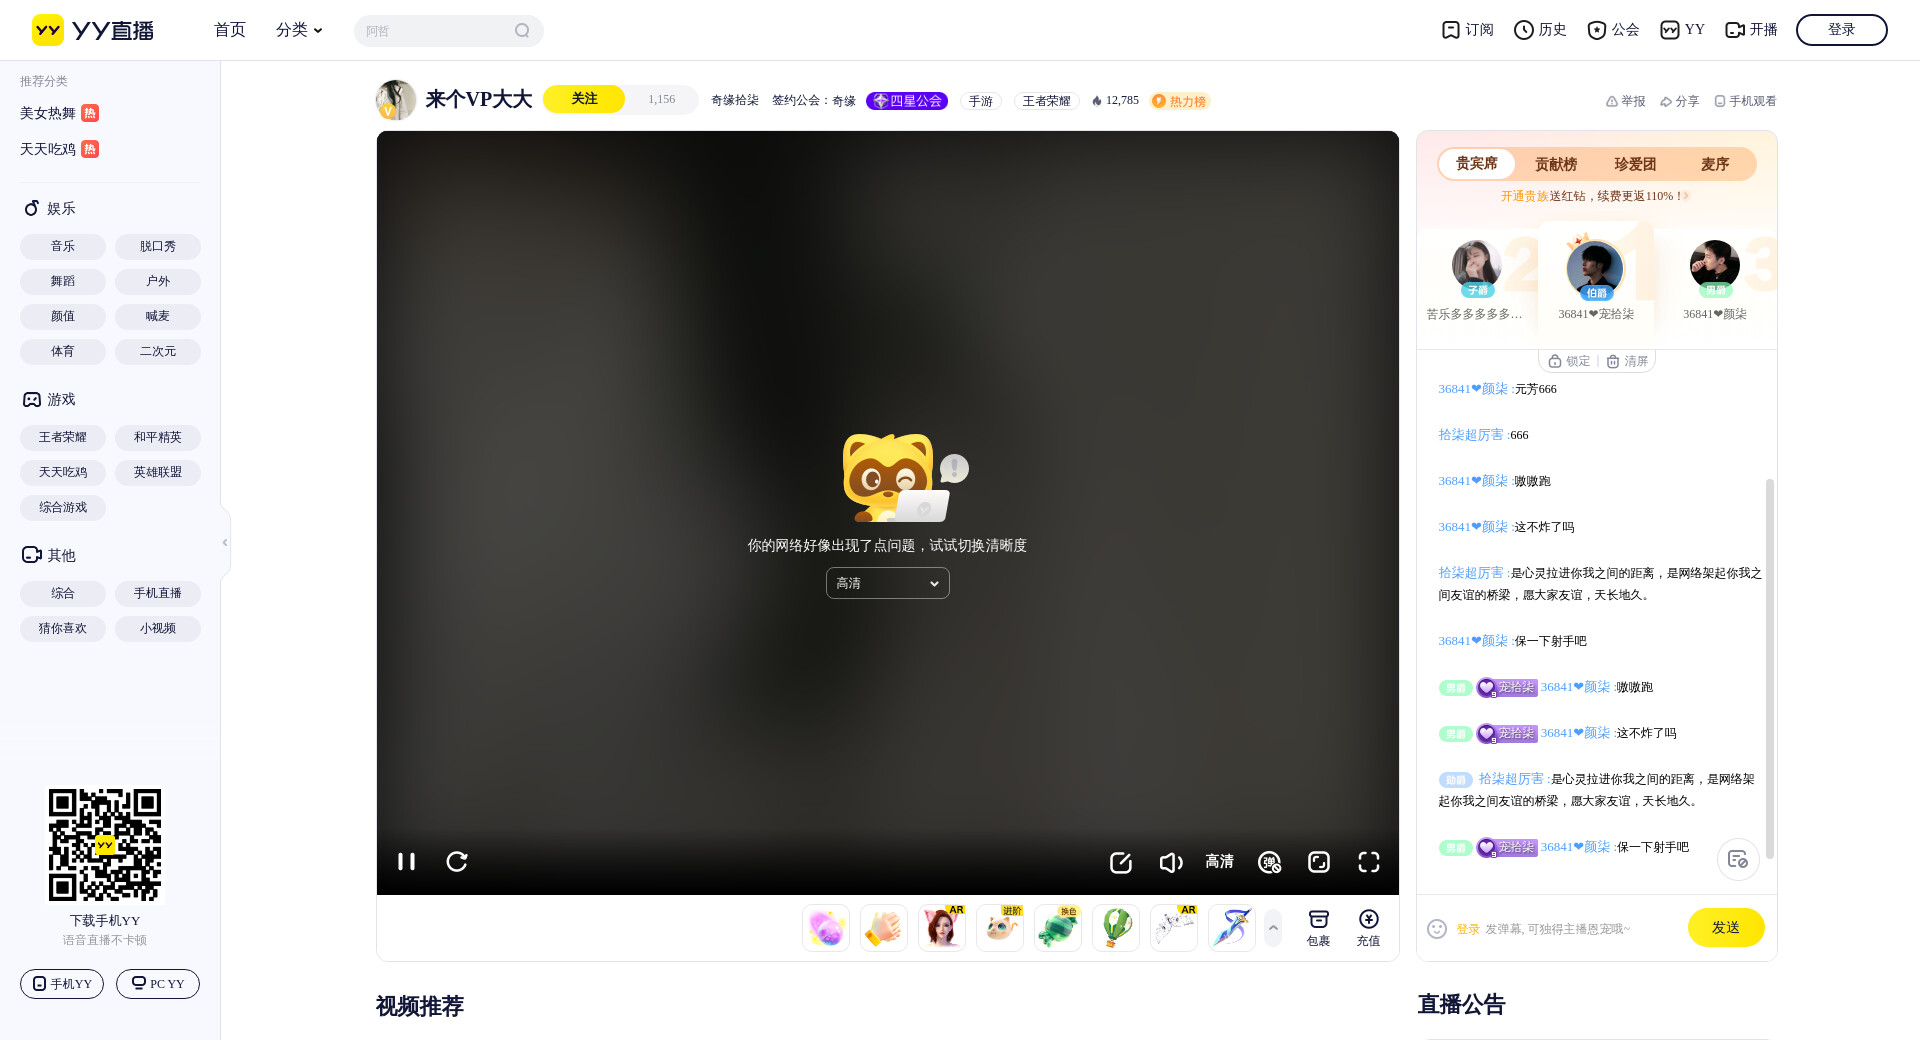Send the AR cat-ear girl gift
1920x1040 pixels.
(x=942, y=928)
